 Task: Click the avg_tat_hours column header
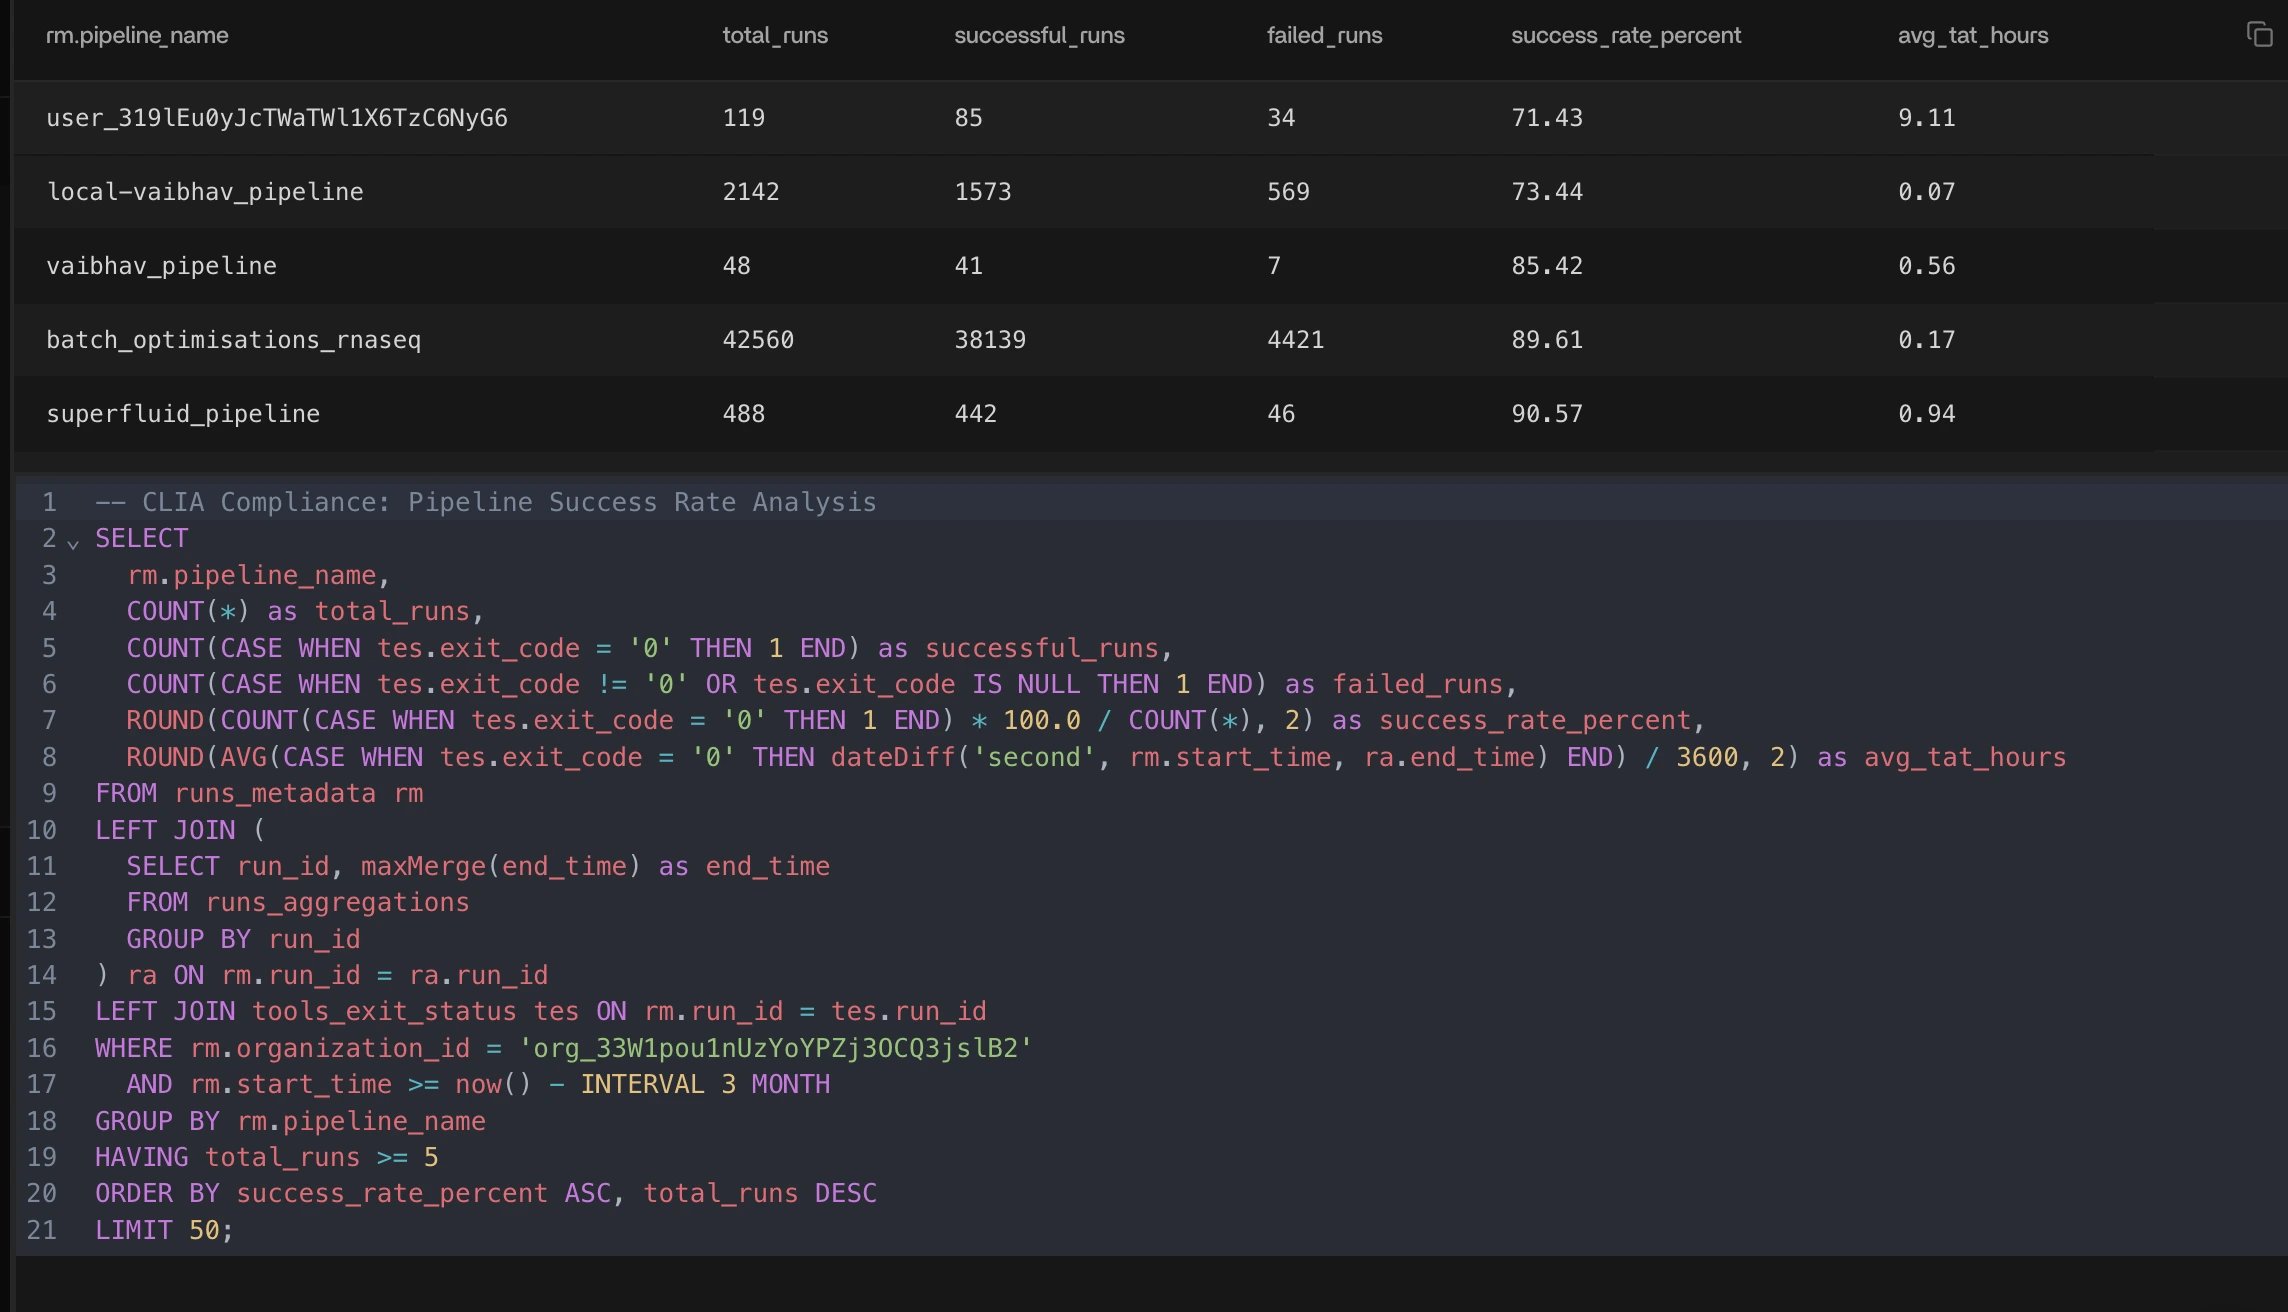[1973, 35]
